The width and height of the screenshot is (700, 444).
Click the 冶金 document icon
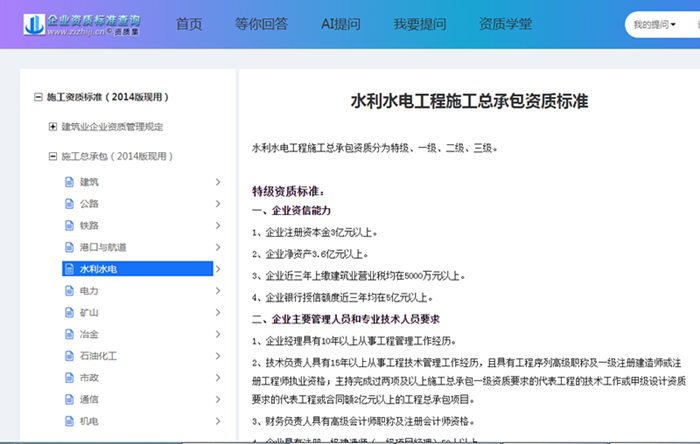(69, 334)
